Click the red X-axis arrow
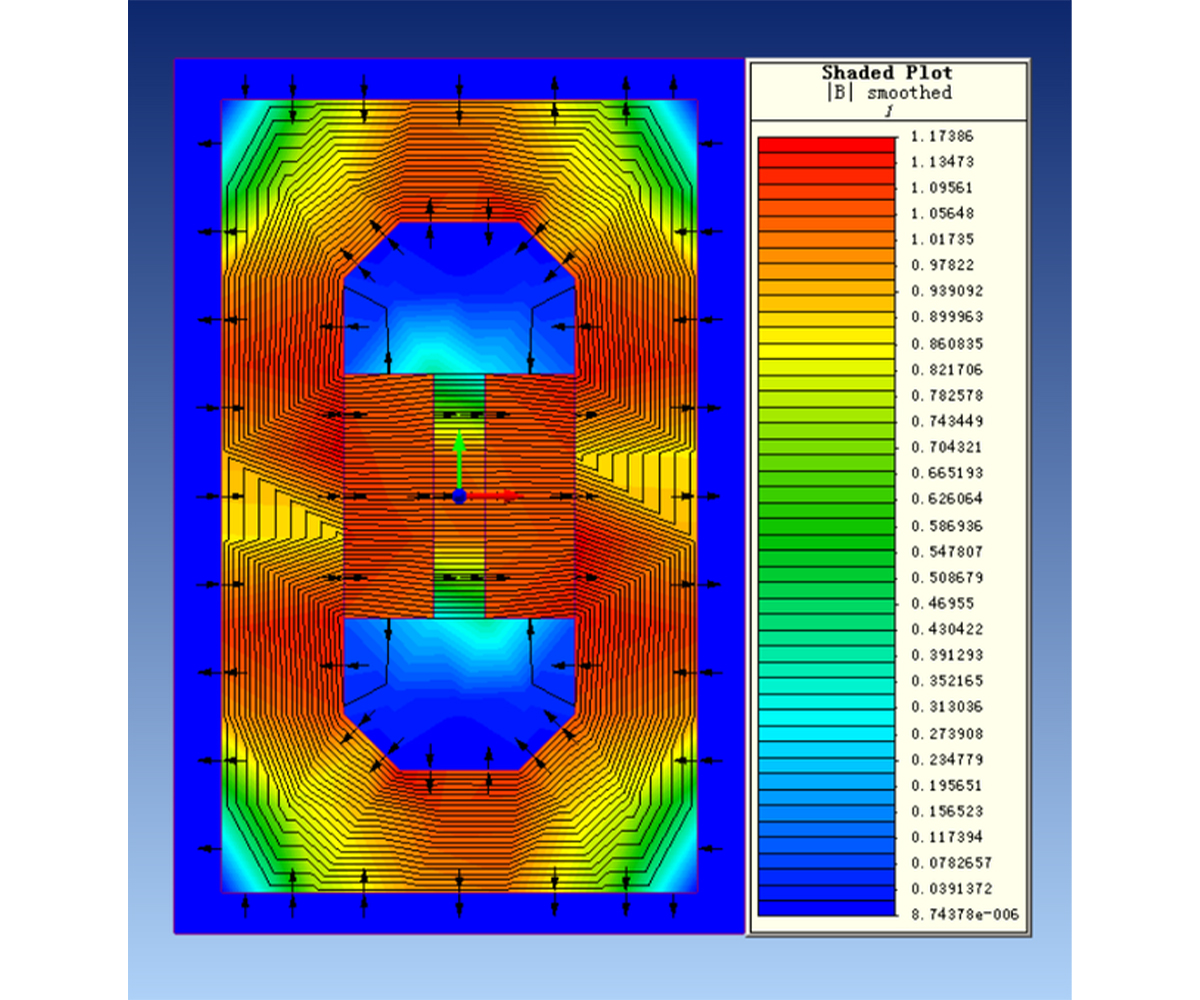1200x1000 pixels. (493, 495)
